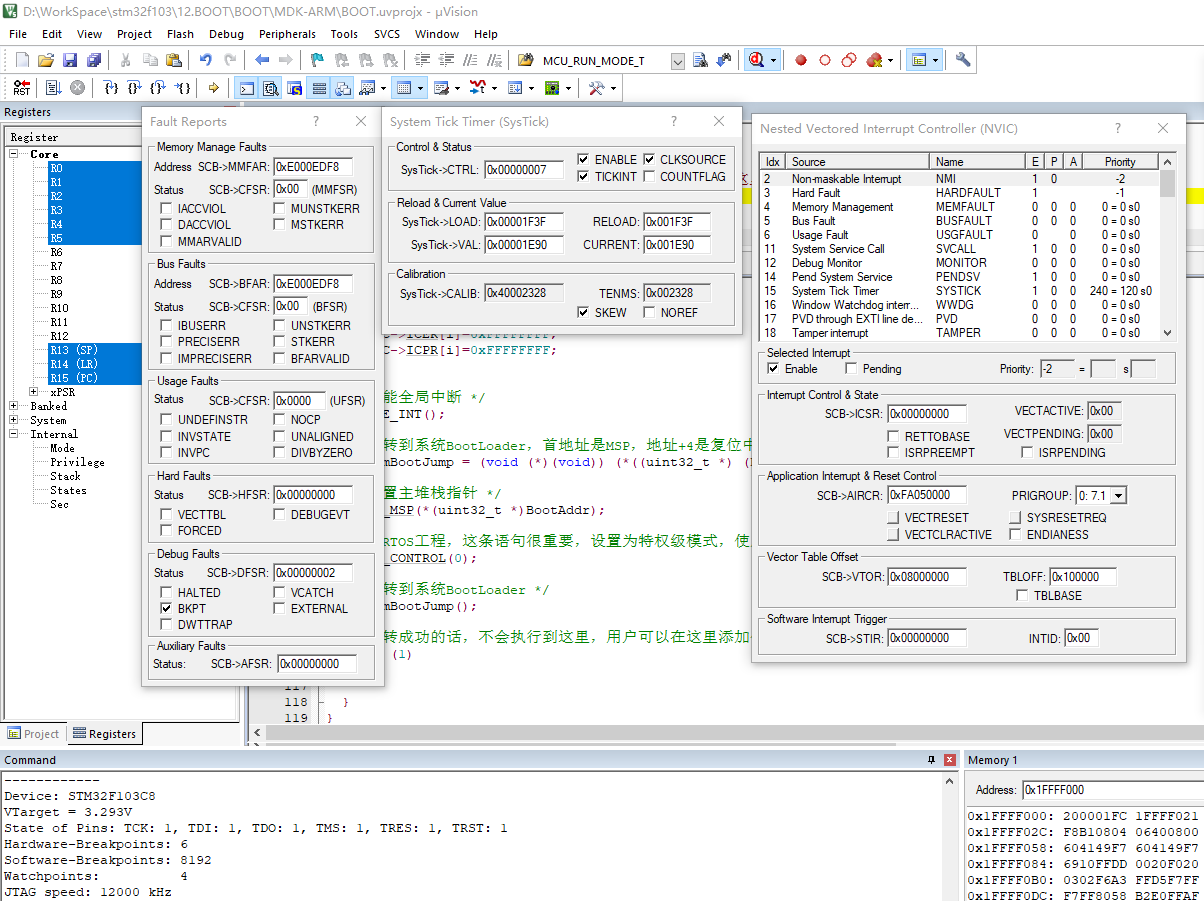Toggle the CLKSOURCE checkbox
The height and width of the screenshot is (901, 1204).
pos(650,159)
